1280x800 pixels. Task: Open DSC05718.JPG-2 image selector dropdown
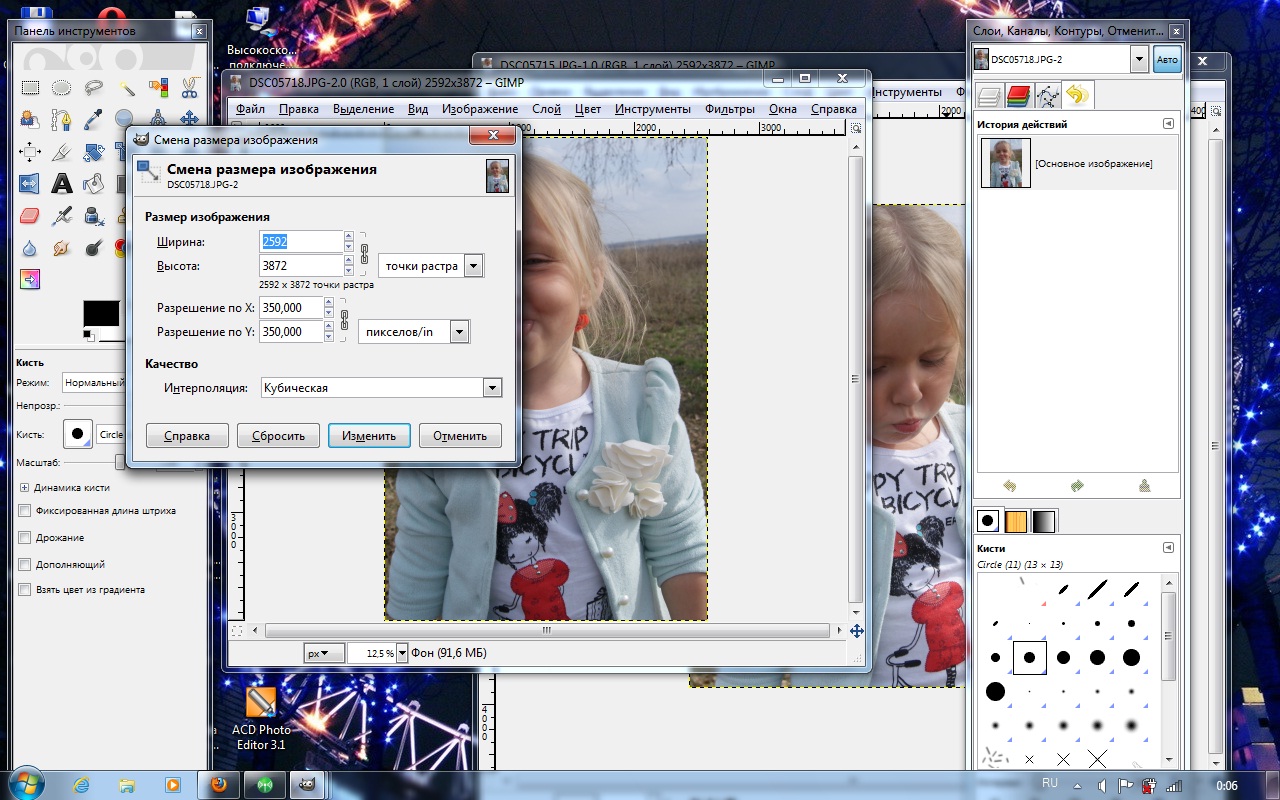(1139, 60)
